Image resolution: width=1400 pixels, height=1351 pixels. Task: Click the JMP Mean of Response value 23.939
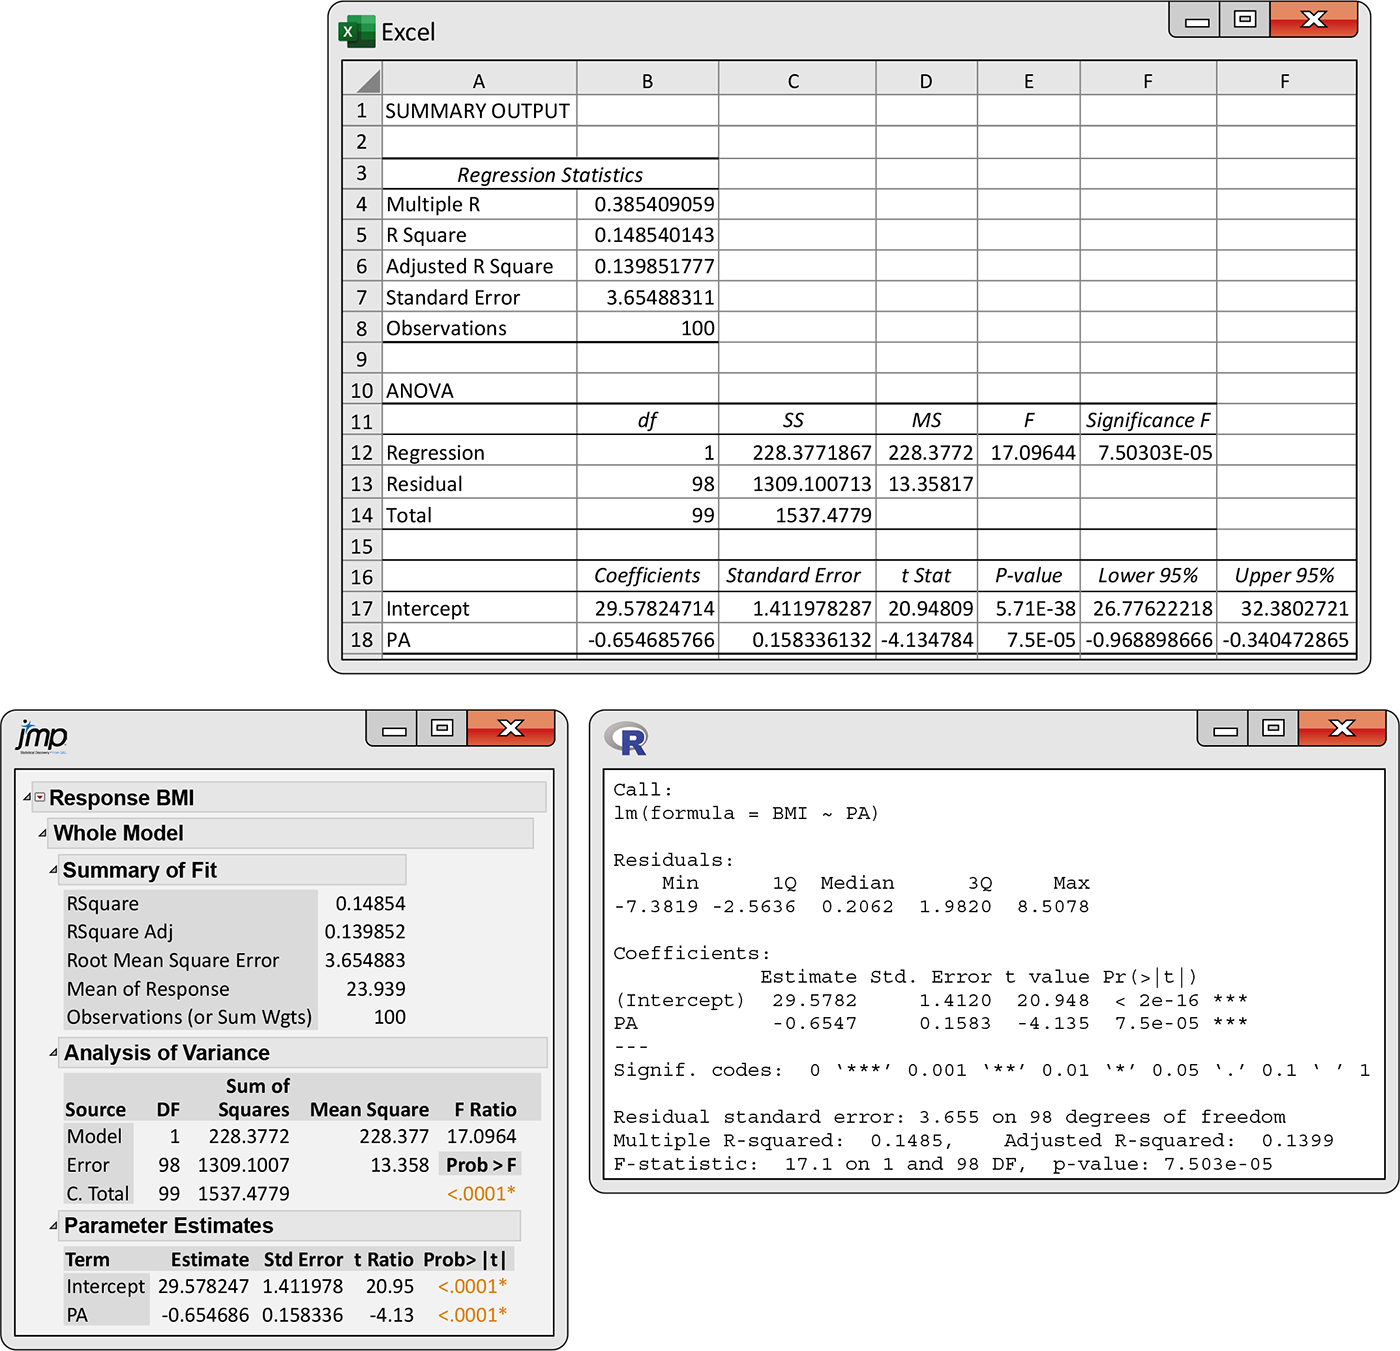coord(376,989)
